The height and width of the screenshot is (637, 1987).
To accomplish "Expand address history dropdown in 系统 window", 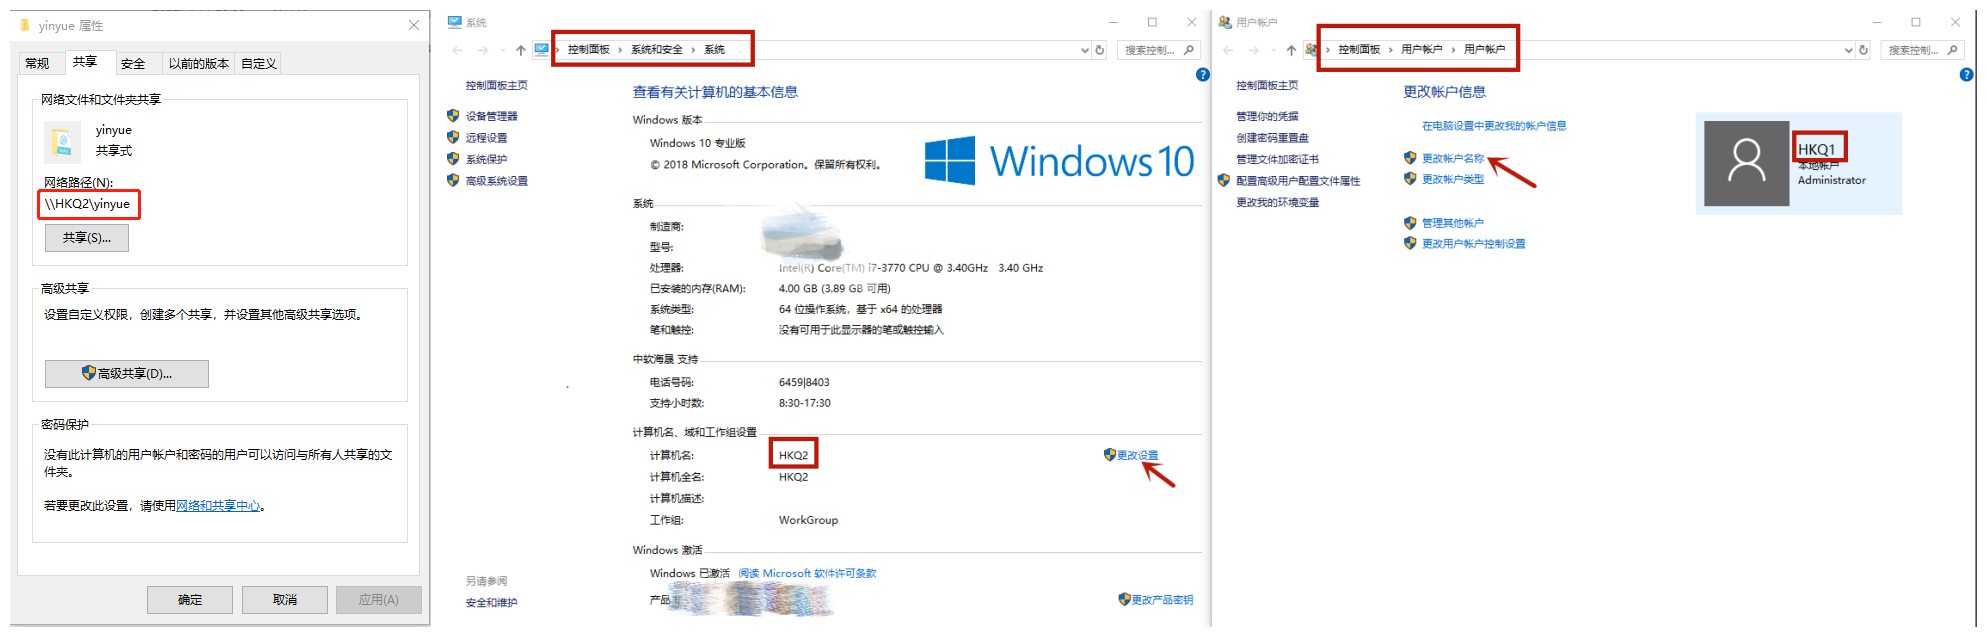I will pos(1085,50).
